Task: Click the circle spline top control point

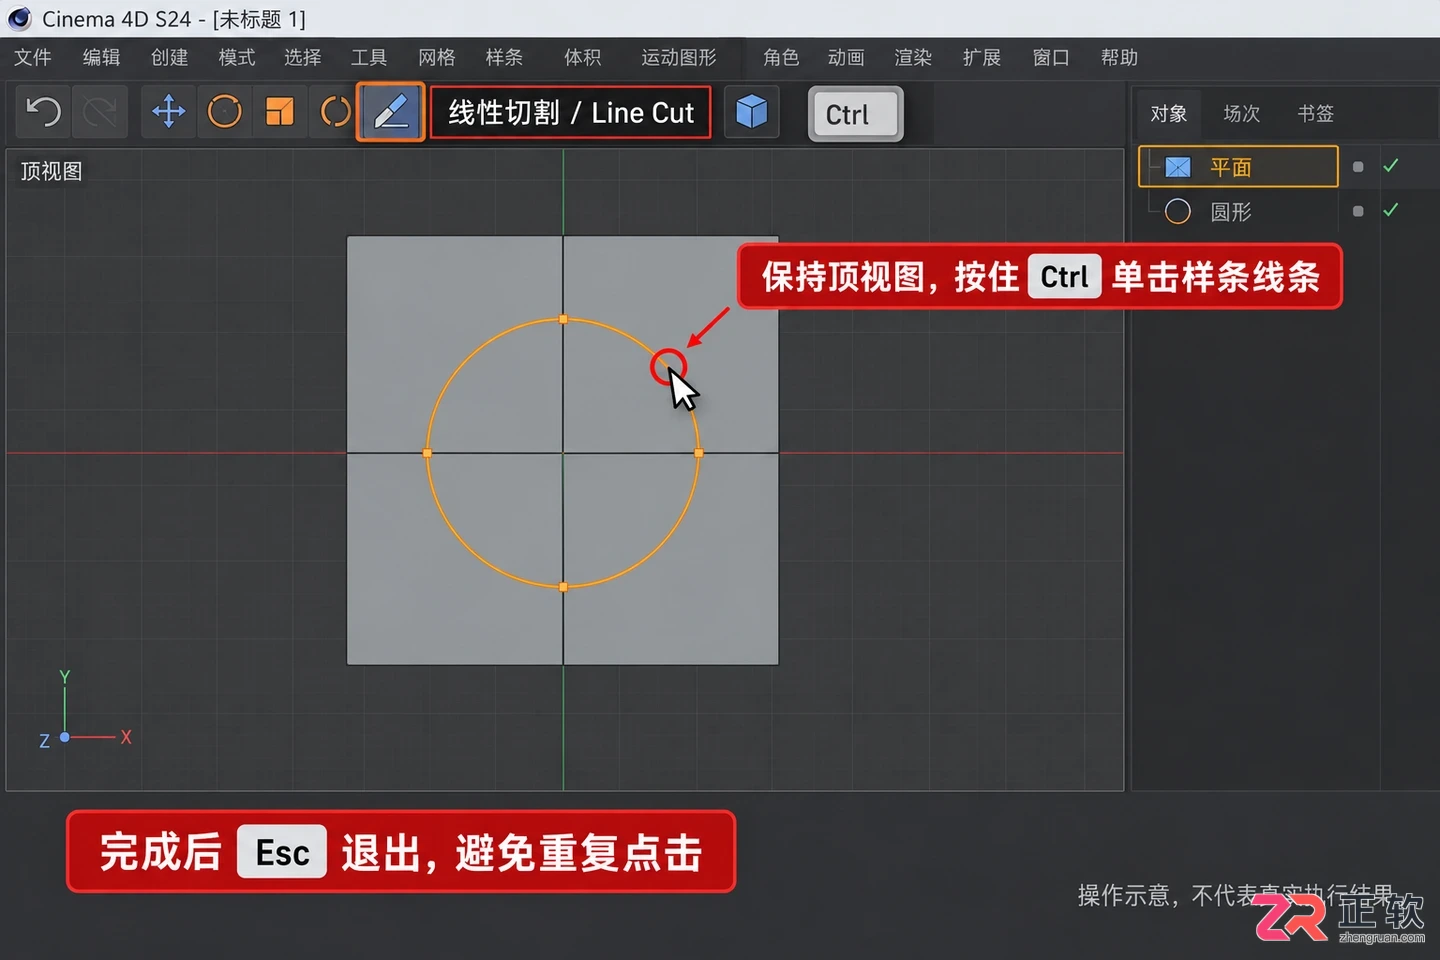Action: [563, 319]
